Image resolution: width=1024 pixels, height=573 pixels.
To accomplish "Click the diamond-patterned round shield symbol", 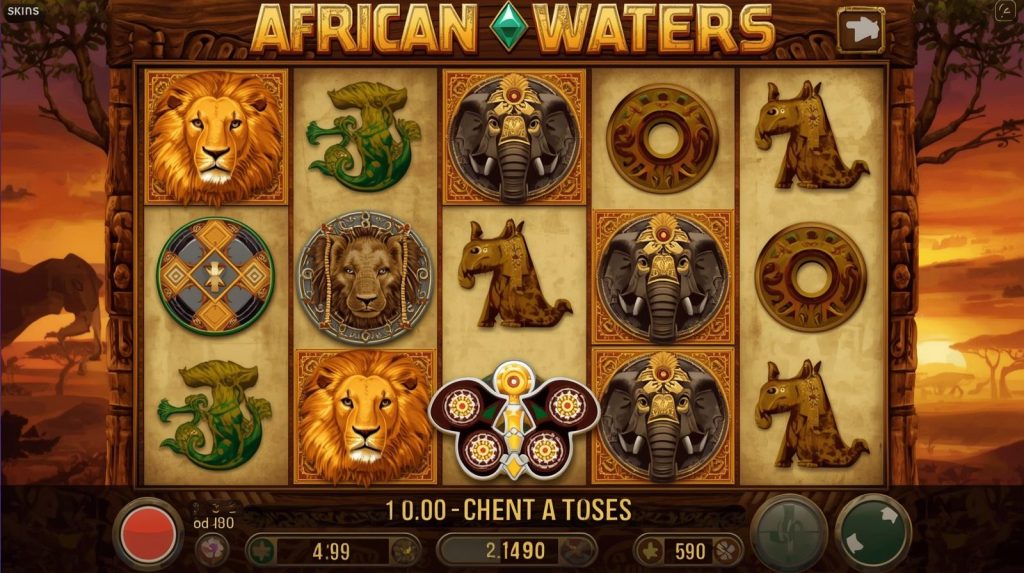I will (x=216, y=276).
